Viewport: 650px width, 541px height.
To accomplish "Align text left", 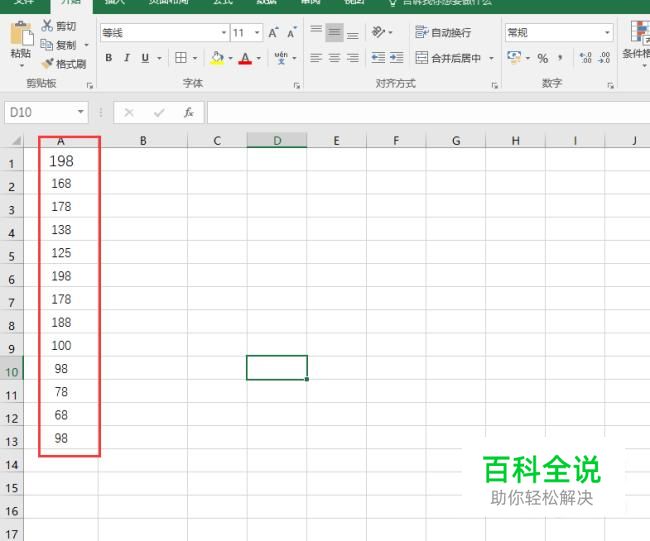I will 316,58.
